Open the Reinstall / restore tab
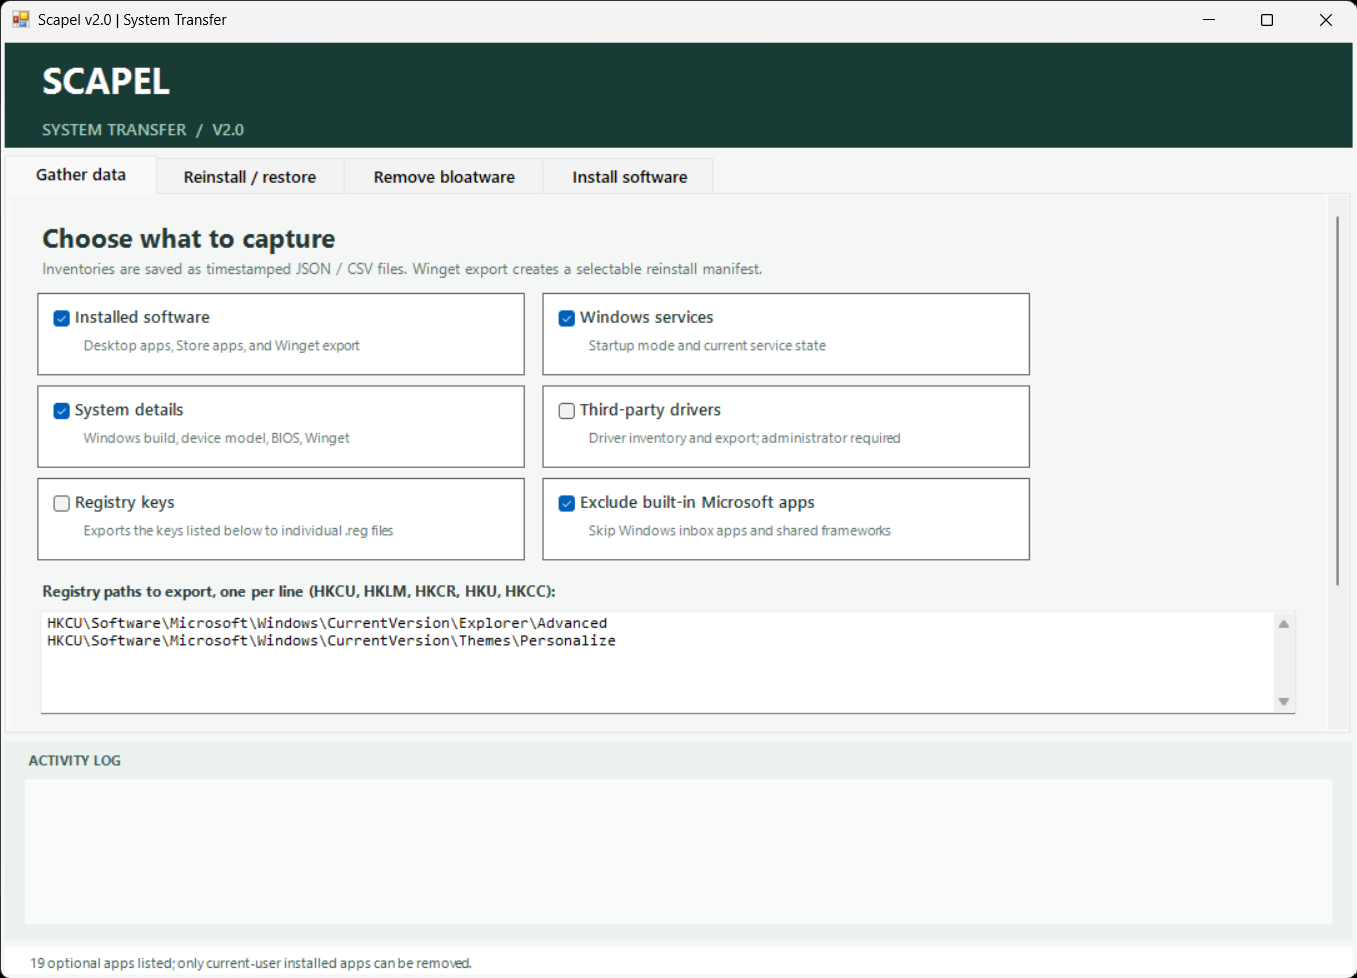This screenshot has width=1357, height=978. (250, 177)
